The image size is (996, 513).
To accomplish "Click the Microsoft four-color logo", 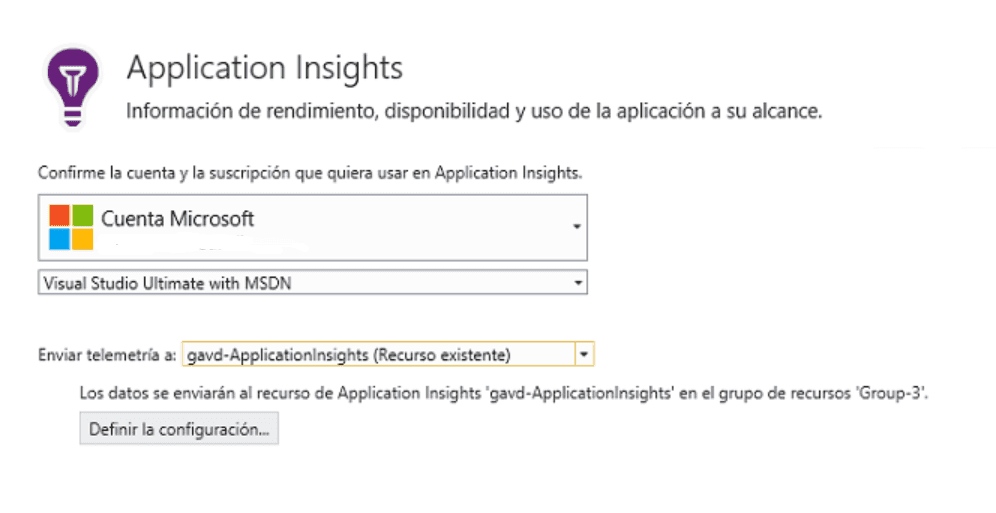I will [x=71, y=227].
